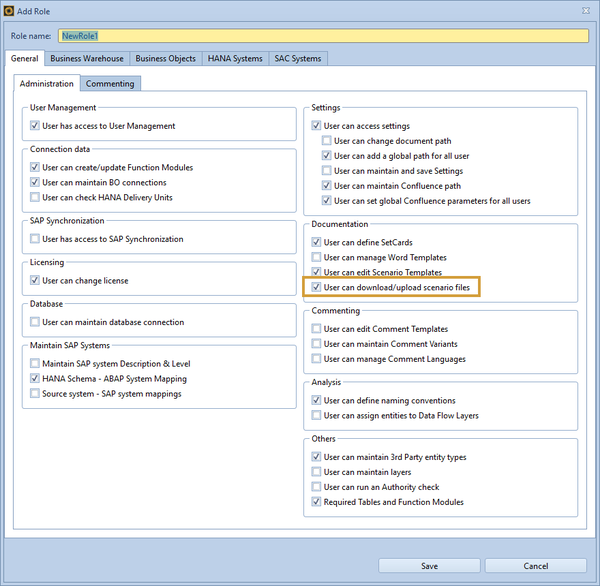Open the Business Objects tab
This screenshot has width=600, height=586.
tap(166, 59)
